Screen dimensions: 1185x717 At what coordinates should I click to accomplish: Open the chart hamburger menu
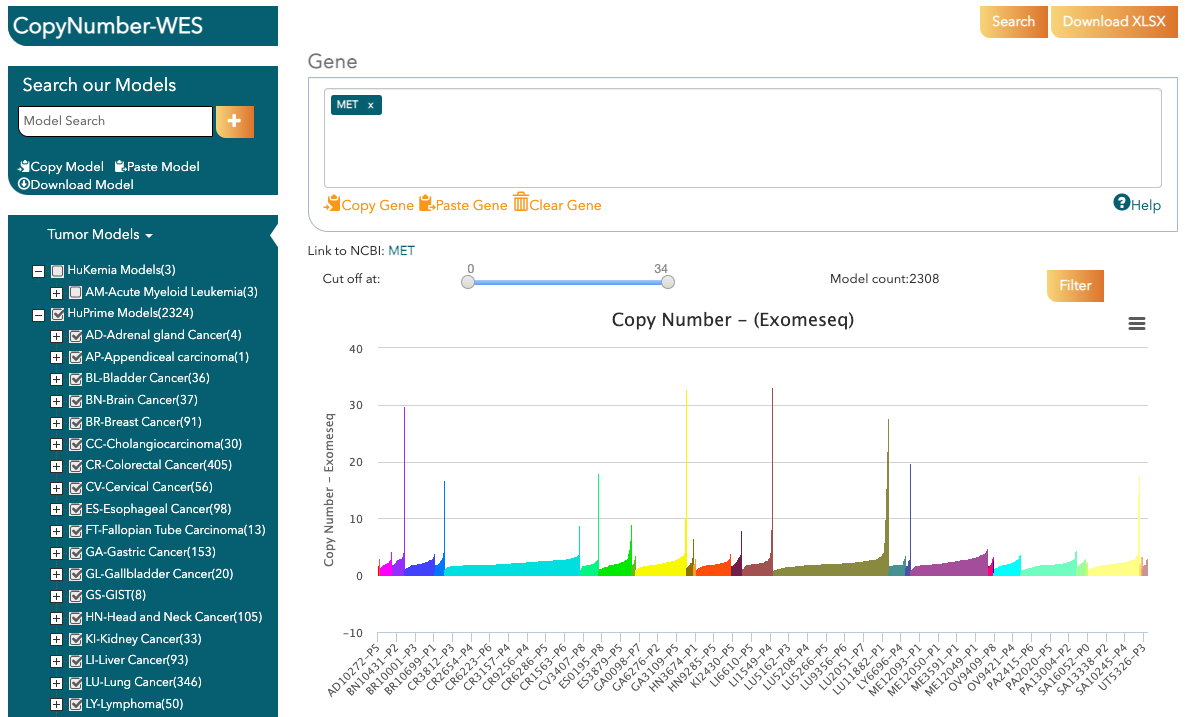click(1136, 323)
